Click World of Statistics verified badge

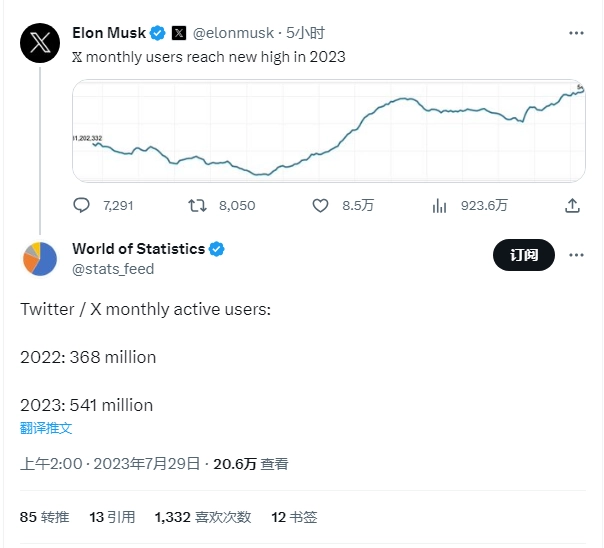point(217,249)
